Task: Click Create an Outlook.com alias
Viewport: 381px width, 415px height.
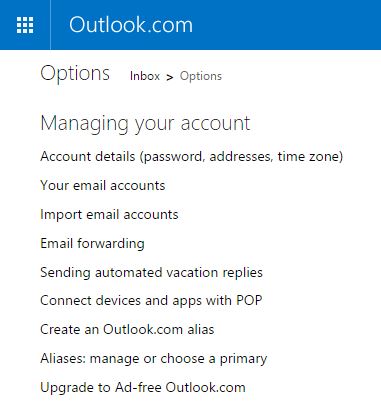Action: [x=127, y=330]
